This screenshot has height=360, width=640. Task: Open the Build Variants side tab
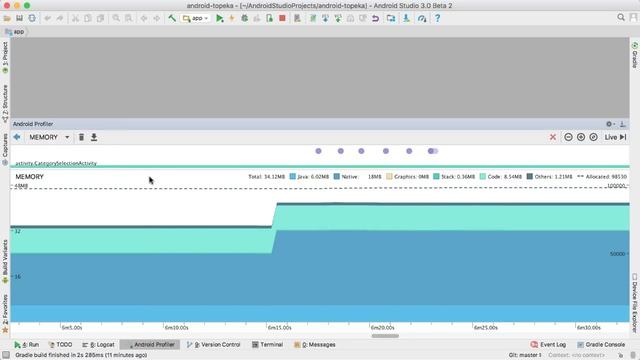pos(5,261)
